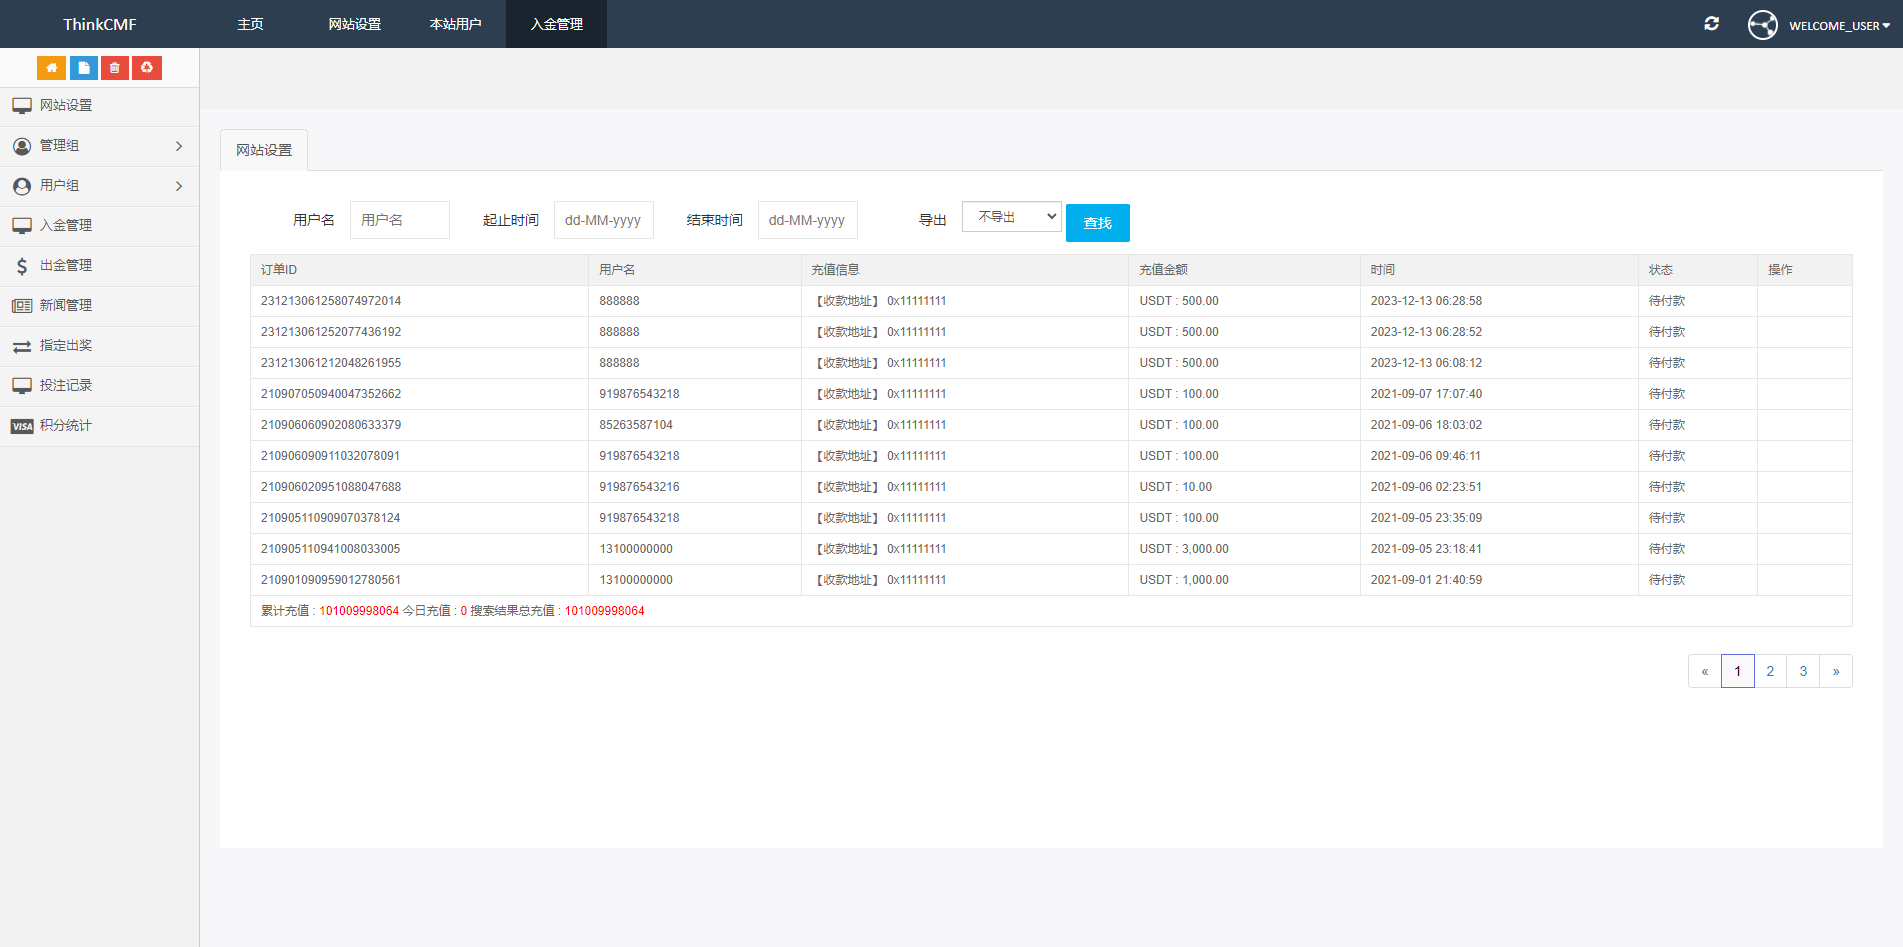Viewport: 1903px width, 947px height.
Task: Open 指定出奖 exchange-arrows sidebar item
Action: coord(65,346)
